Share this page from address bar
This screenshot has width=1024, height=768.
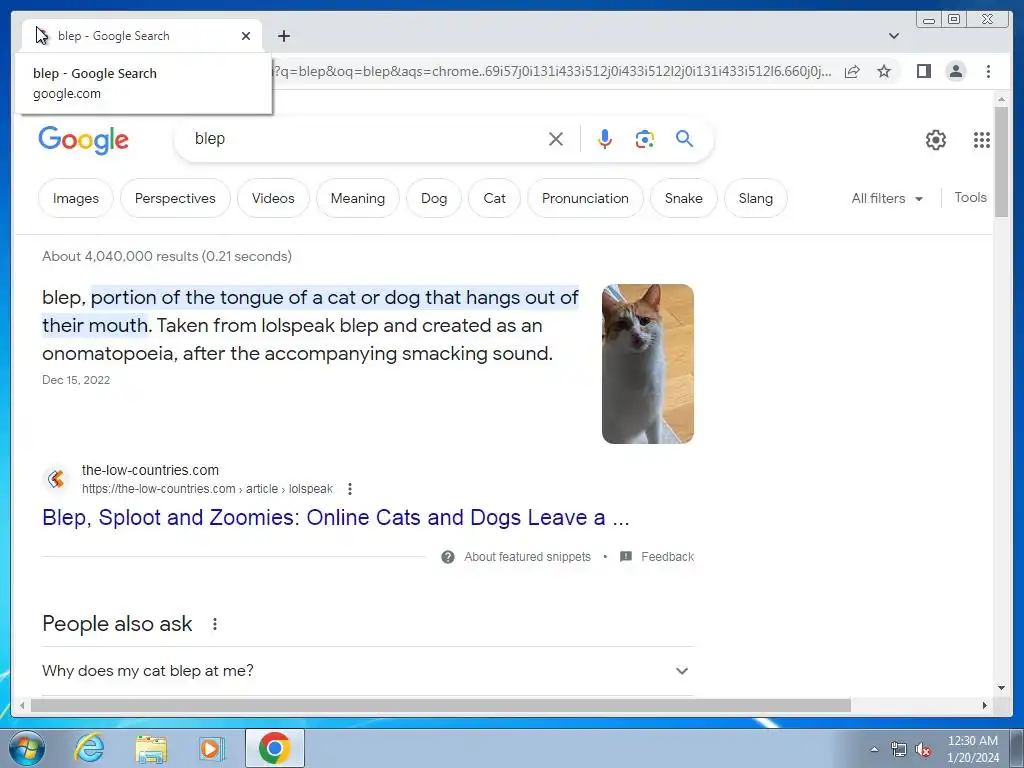click(852, 71)
